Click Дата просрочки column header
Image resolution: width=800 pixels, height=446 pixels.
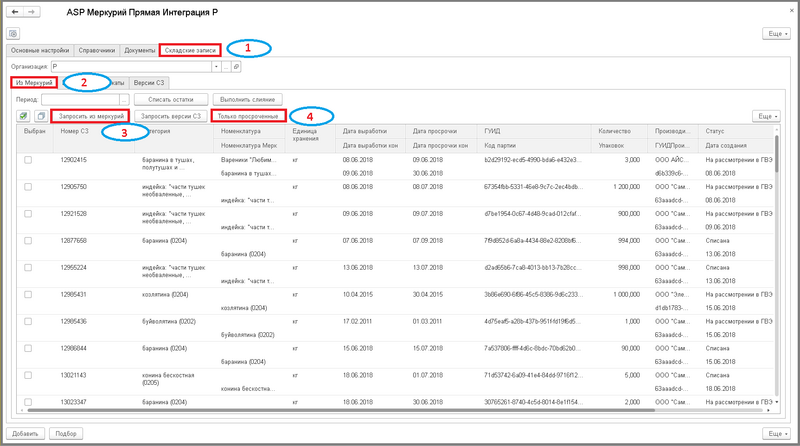435,131
